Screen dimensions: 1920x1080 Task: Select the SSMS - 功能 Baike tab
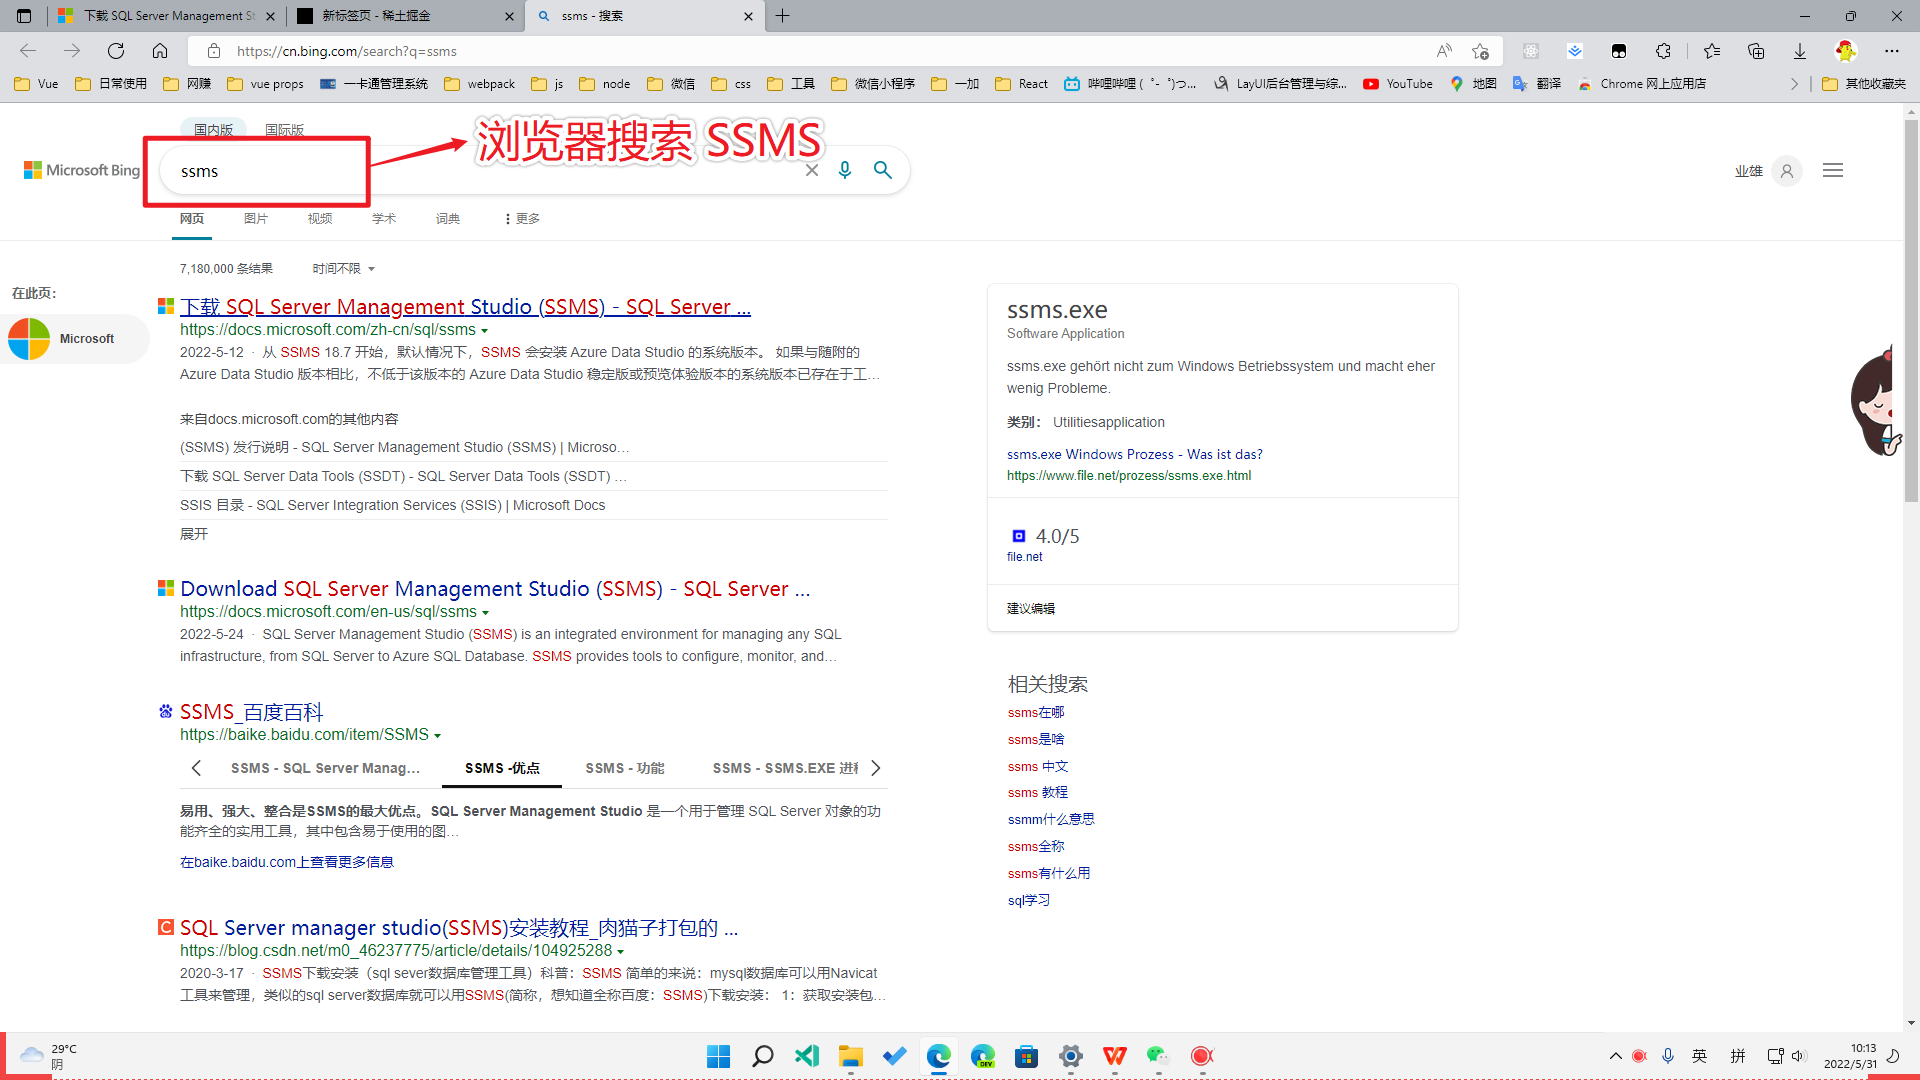pos(624,768)
